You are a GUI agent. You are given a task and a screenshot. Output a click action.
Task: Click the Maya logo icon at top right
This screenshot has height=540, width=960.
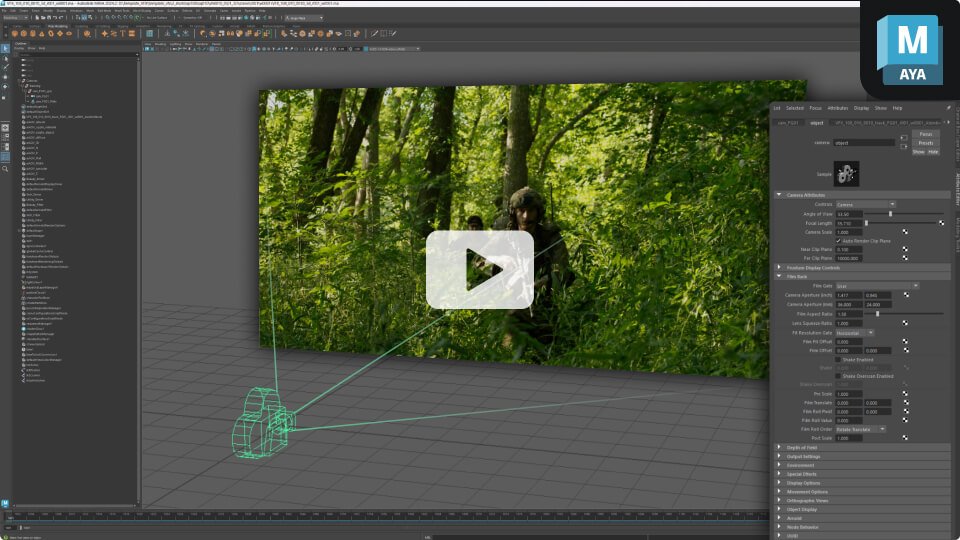[x=910, y=49]
